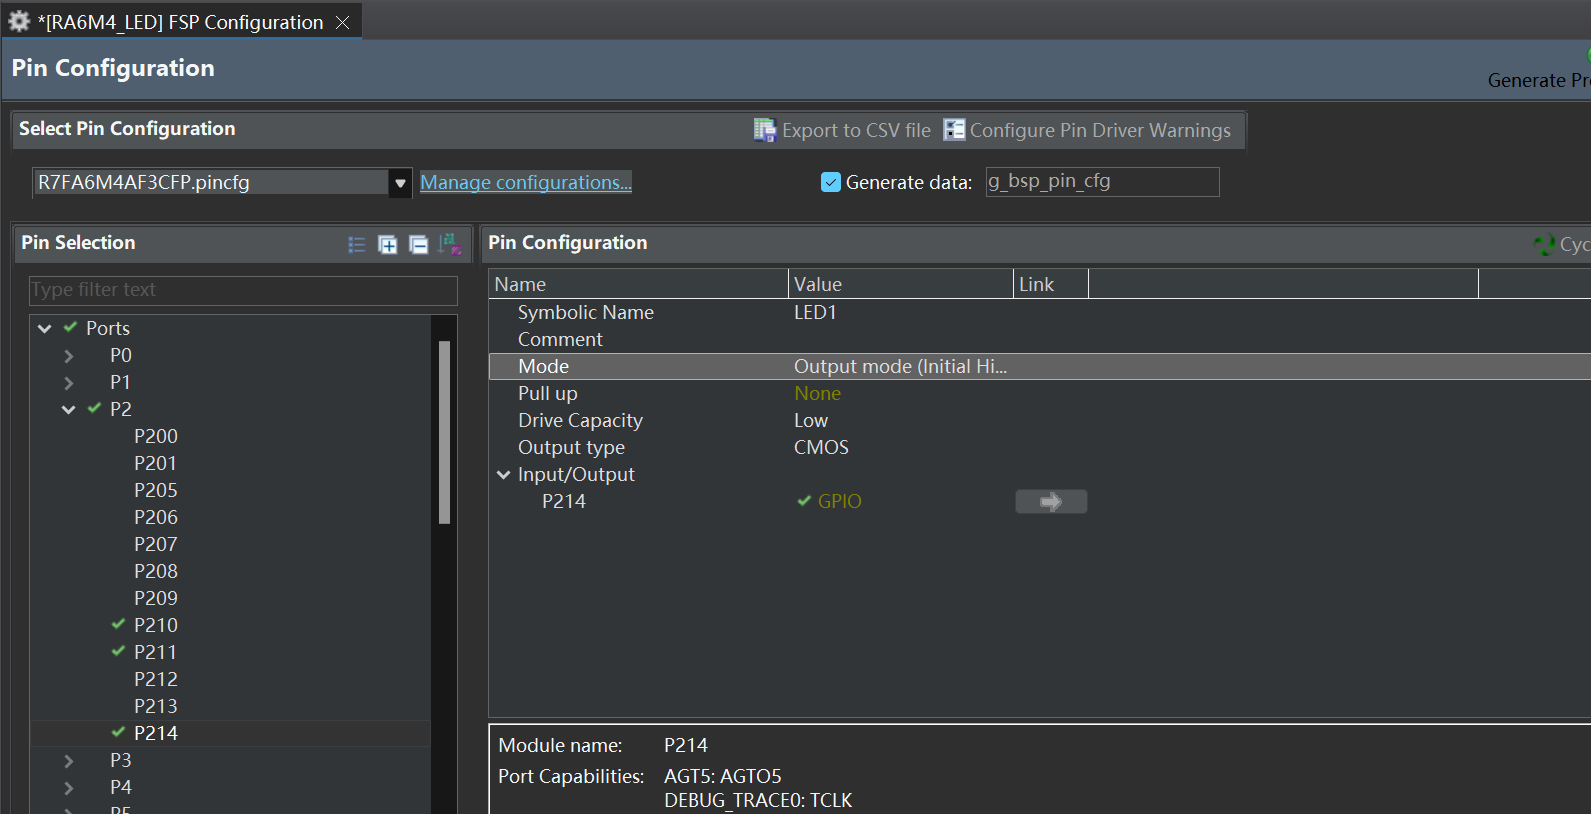Viewport: 1591px width, 814px height.
Task: Click the Drive Capacity value Low
Action: point(811,420)
